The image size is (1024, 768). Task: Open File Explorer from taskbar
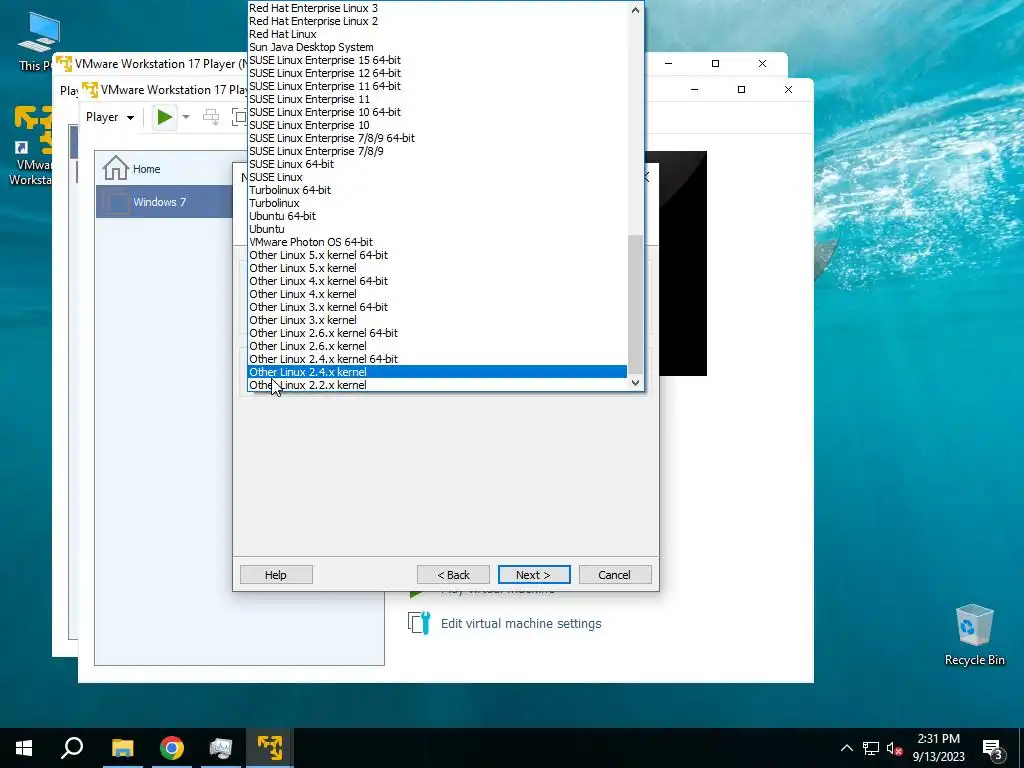[x=122, y=748]
